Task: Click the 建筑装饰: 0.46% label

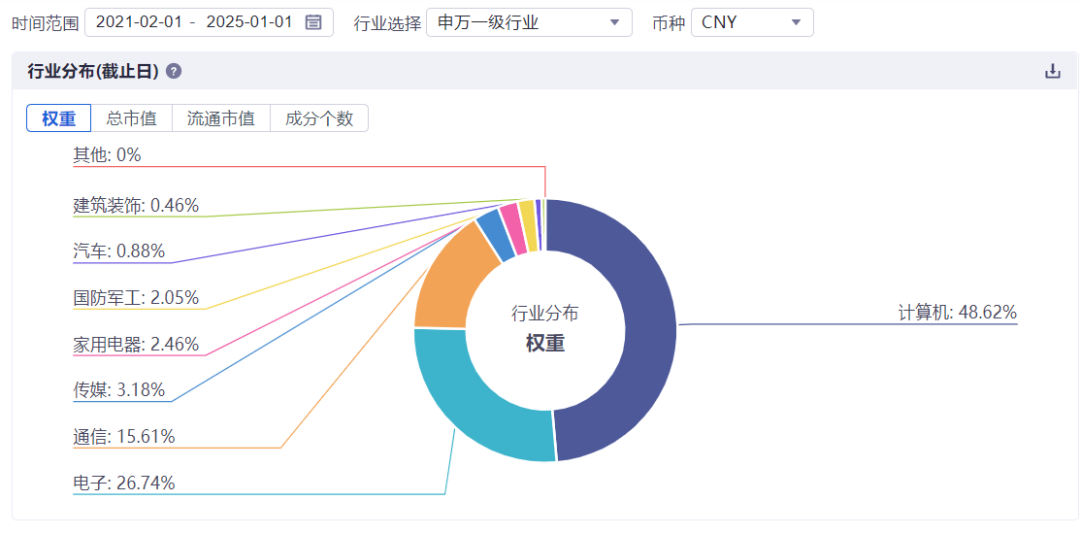Action: point(136,205)
